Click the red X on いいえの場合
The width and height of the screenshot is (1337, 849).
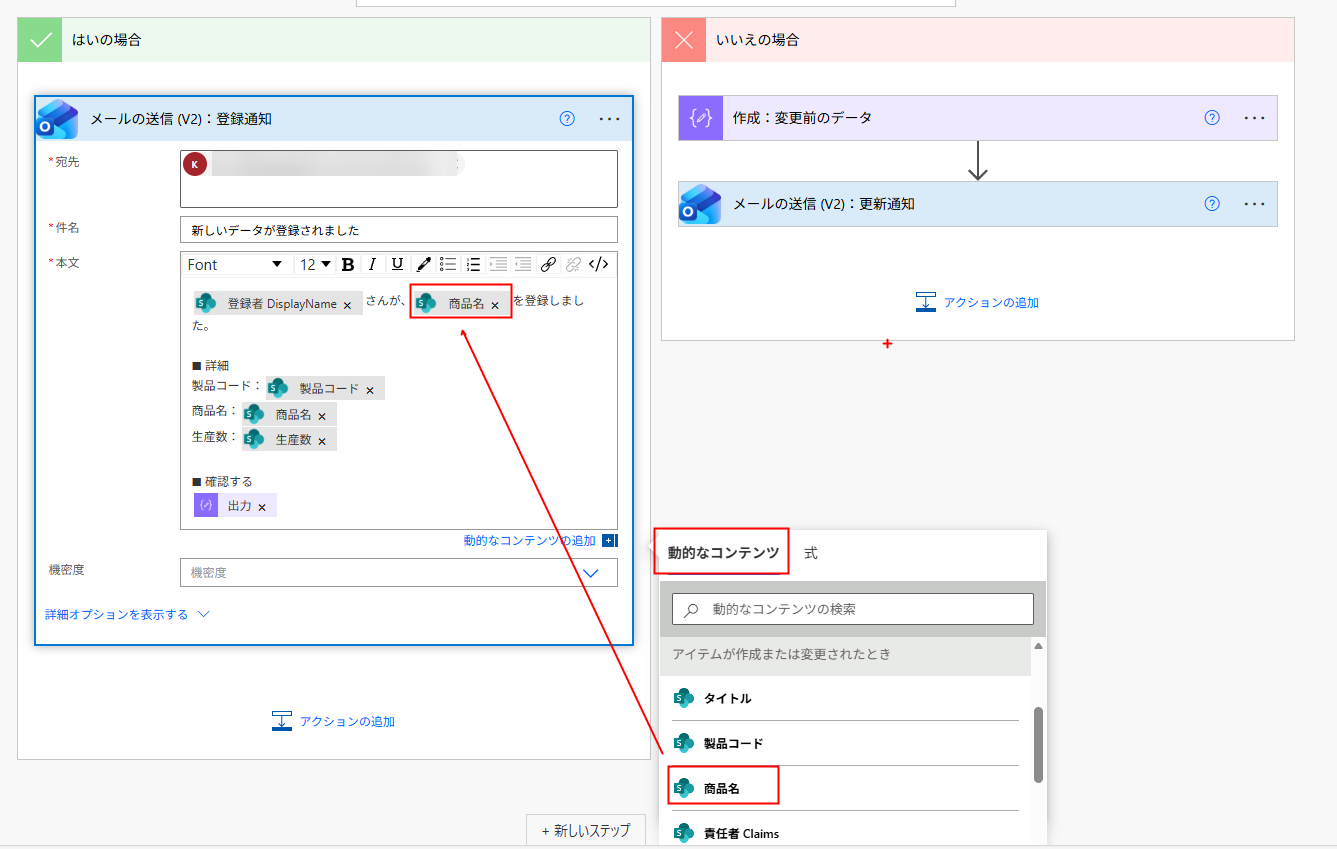[x=684, y=40]
